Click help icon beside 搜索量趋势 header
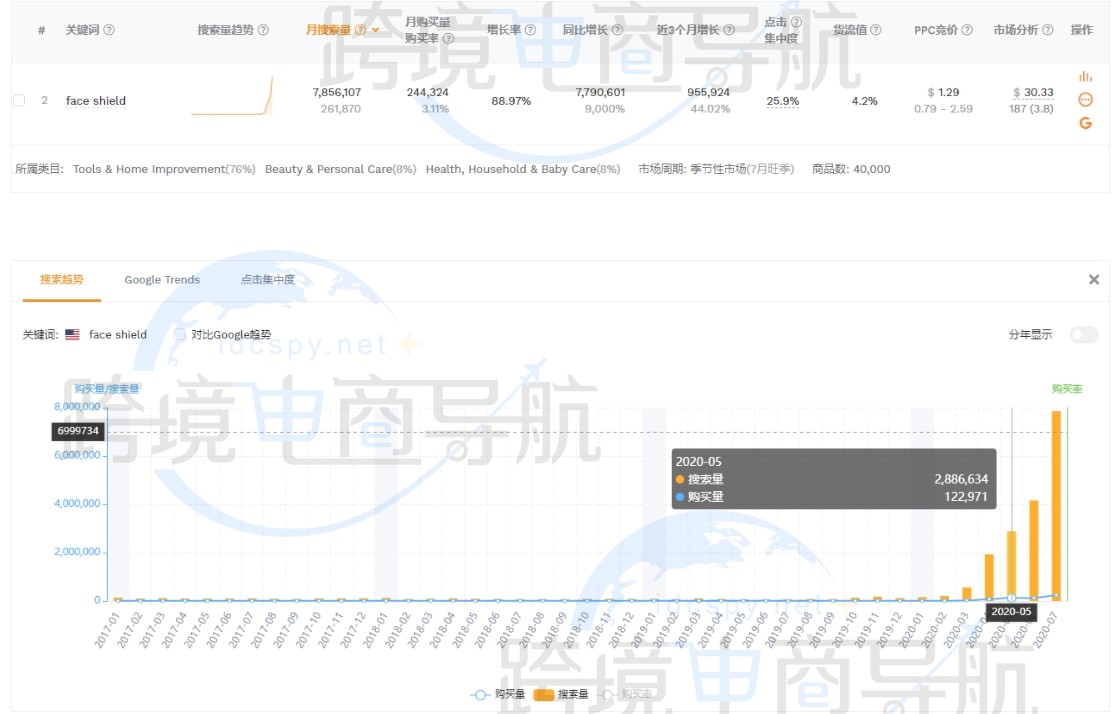This screenshot has height=714, width=1120. point(263,30)
